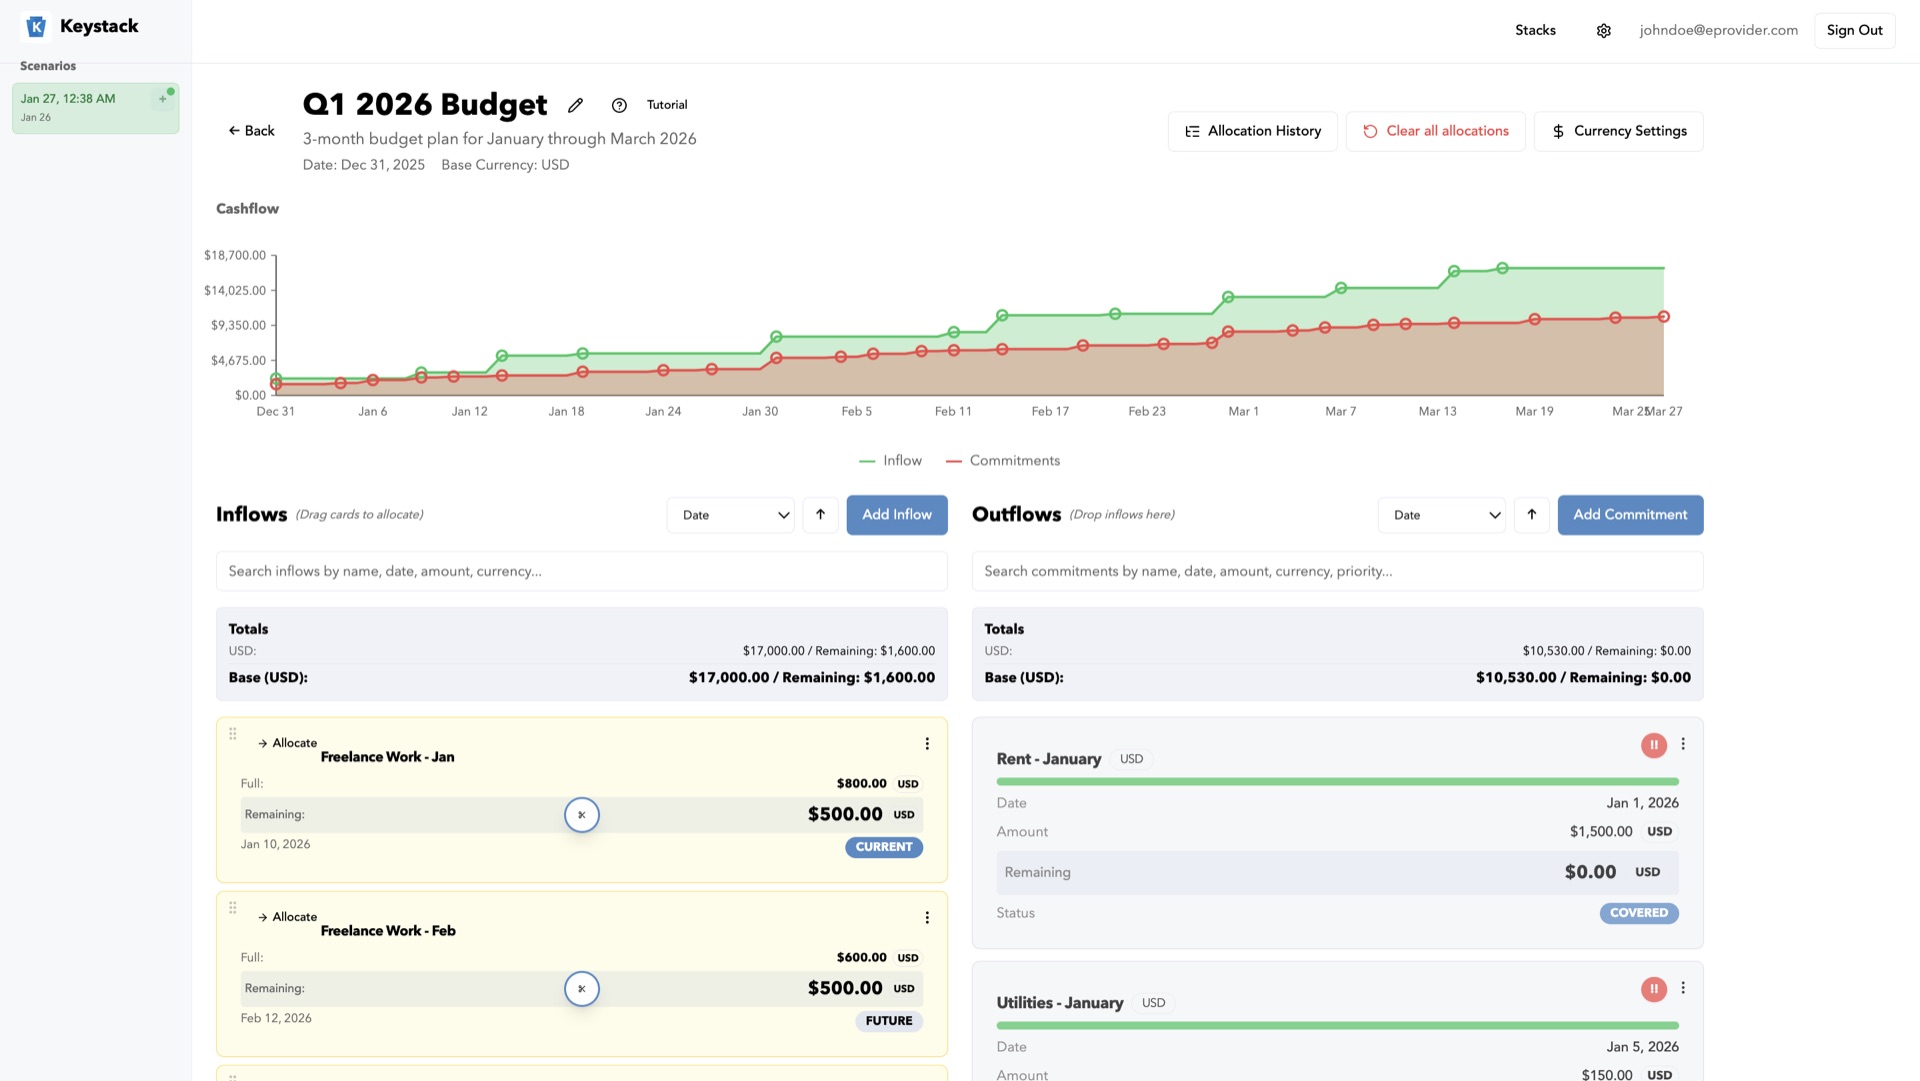Click the dollar sign Currency Settings icon

(1557, 131)
